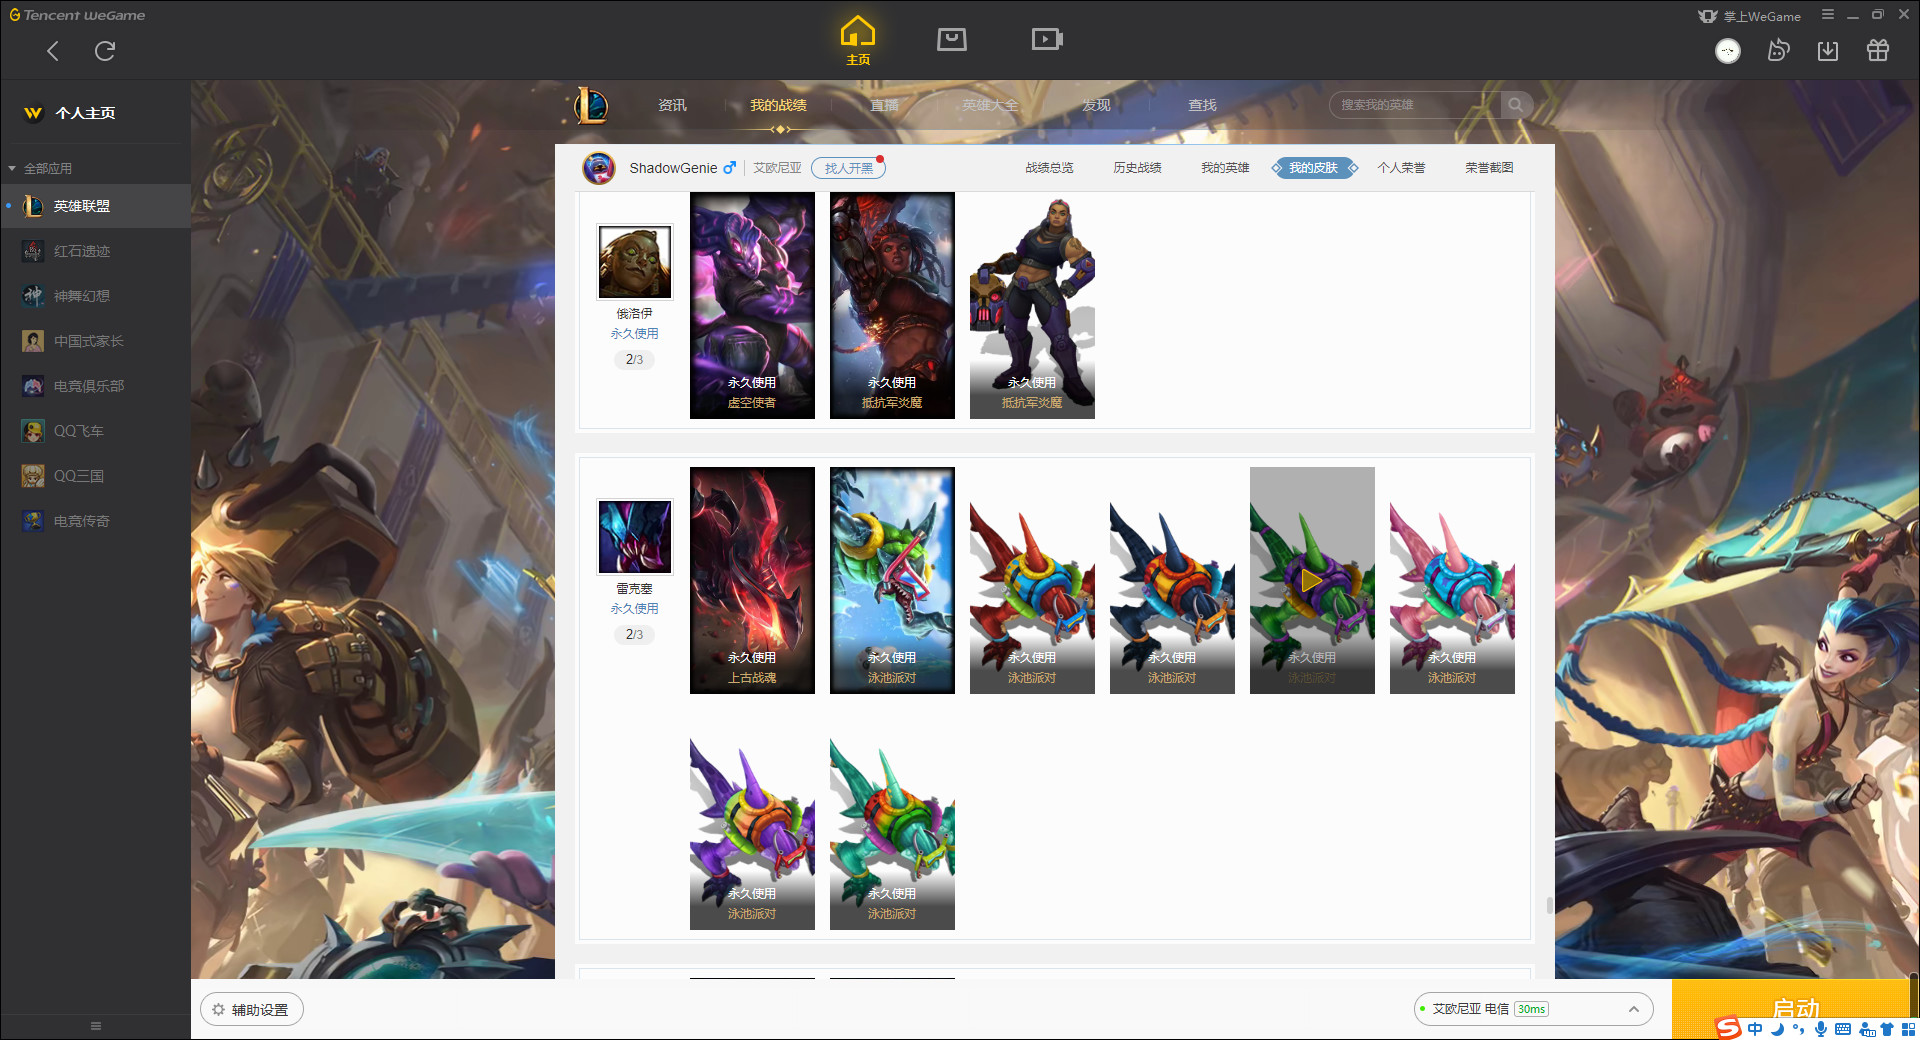Toggle the 中 Chinese input mode indicator
The height and width of the screenshot is (1040, 1920).
[1755, 1029]
